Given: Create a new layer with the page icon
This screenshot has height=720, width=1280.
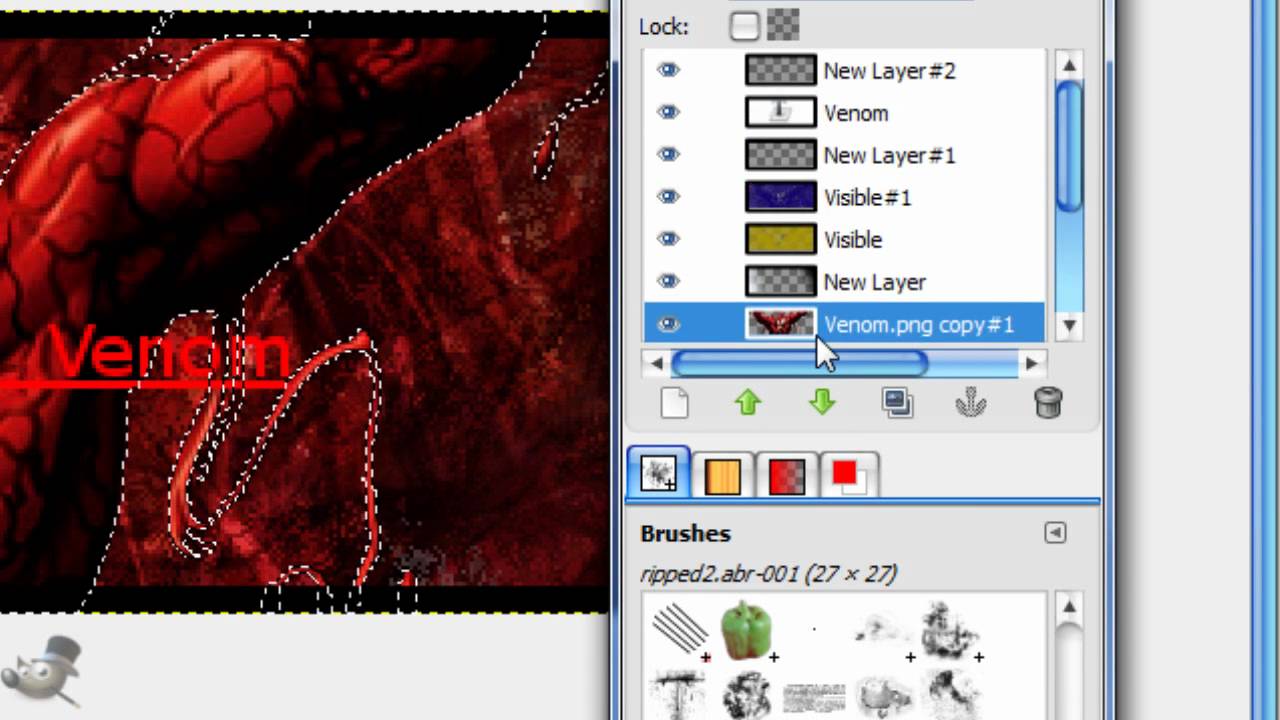Looking at the screenshot, I should pos(675,402).
